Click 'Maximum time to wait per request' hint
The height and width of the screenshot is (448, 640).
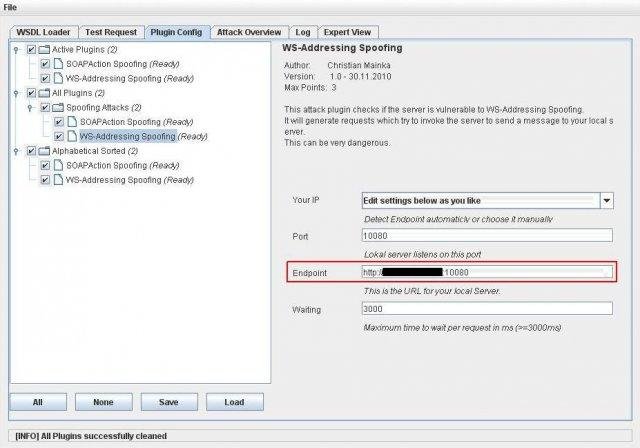point(462,328)
